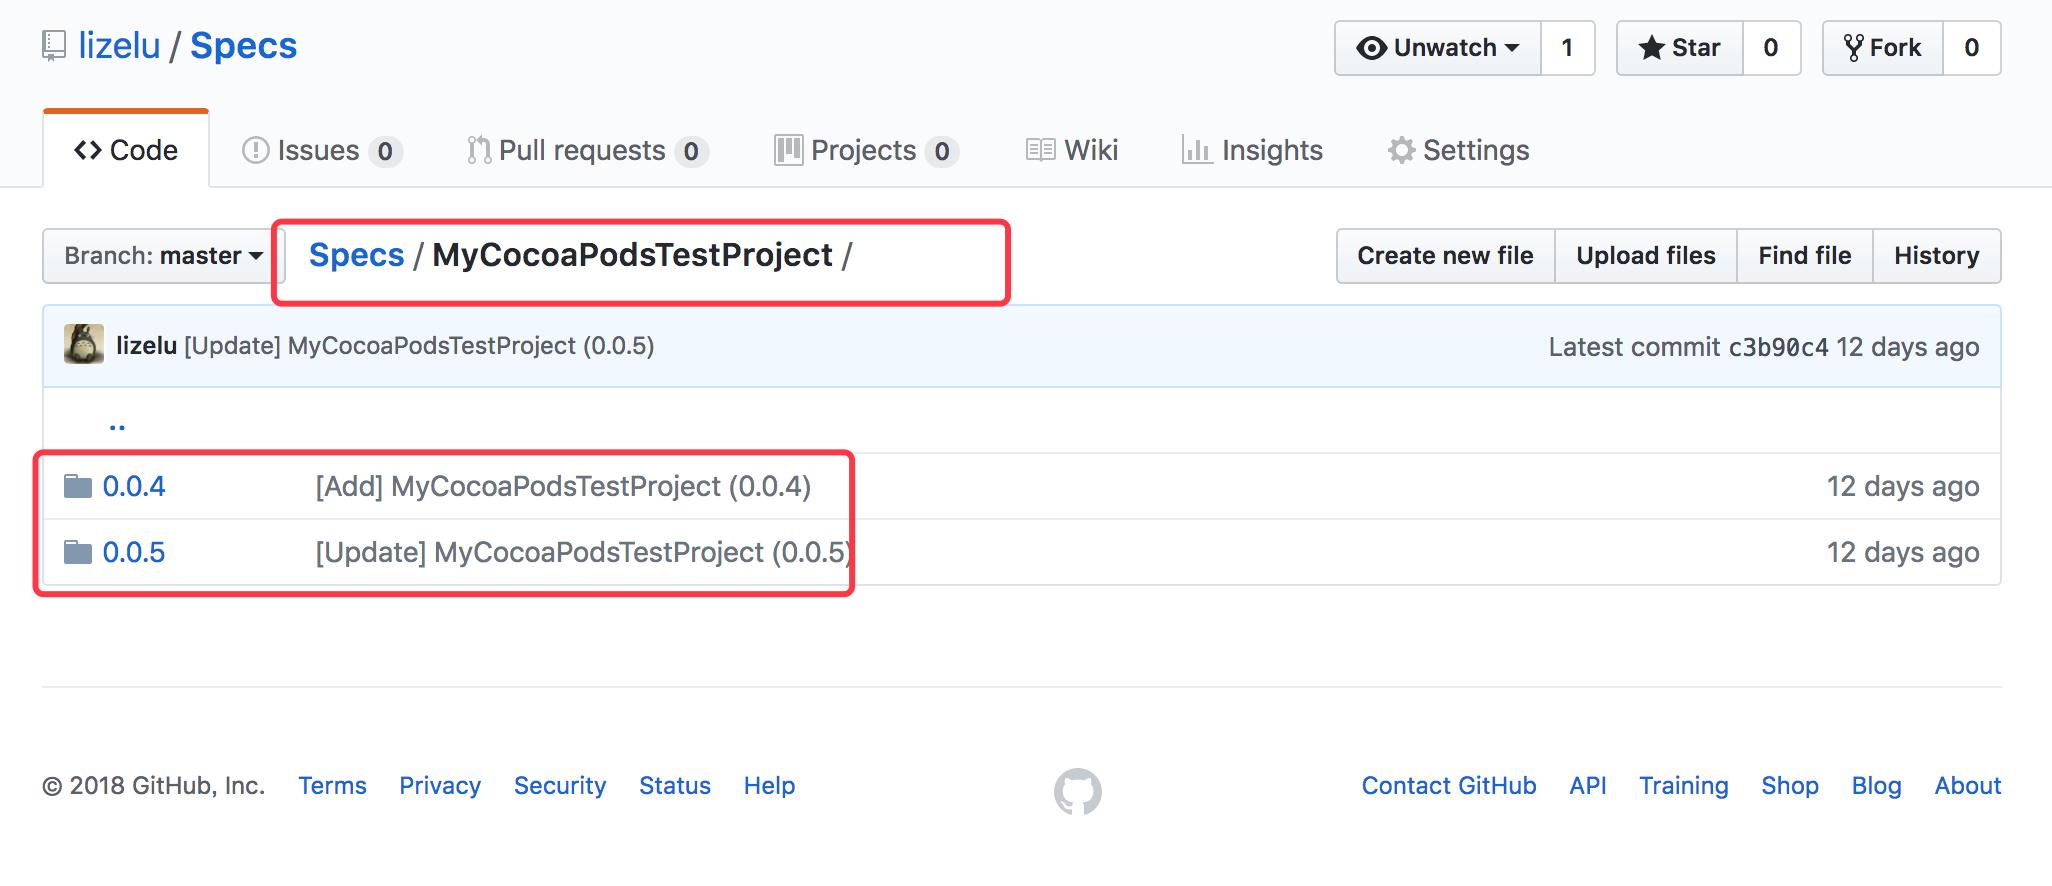The height and width of the screenshot is (886, 2052).
Task: Fork the Specs repository
Action: click(x=1883, y=48)
